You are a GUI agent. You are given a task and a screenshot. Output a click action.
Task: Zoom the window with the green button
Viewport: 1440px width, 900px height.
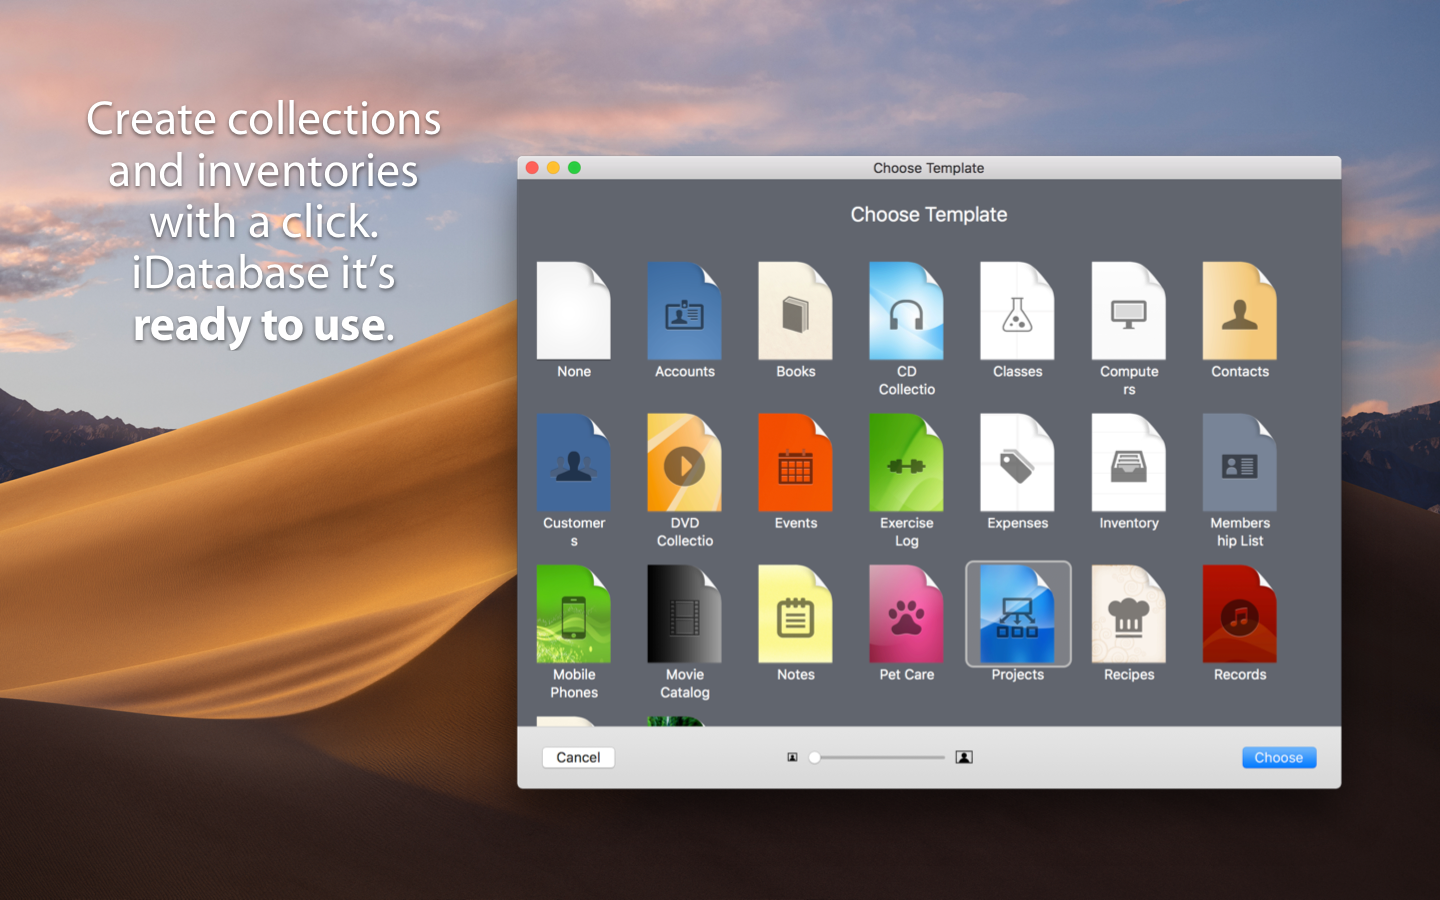pyautogui.click(x=575, y=168)
